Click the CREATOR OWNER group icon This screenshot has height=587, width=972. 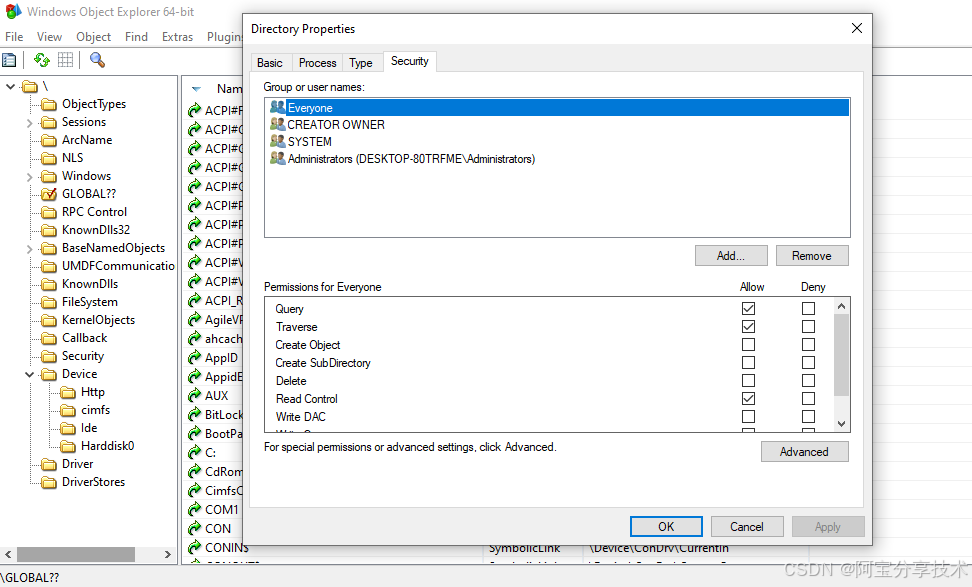[x=278, y=124]
